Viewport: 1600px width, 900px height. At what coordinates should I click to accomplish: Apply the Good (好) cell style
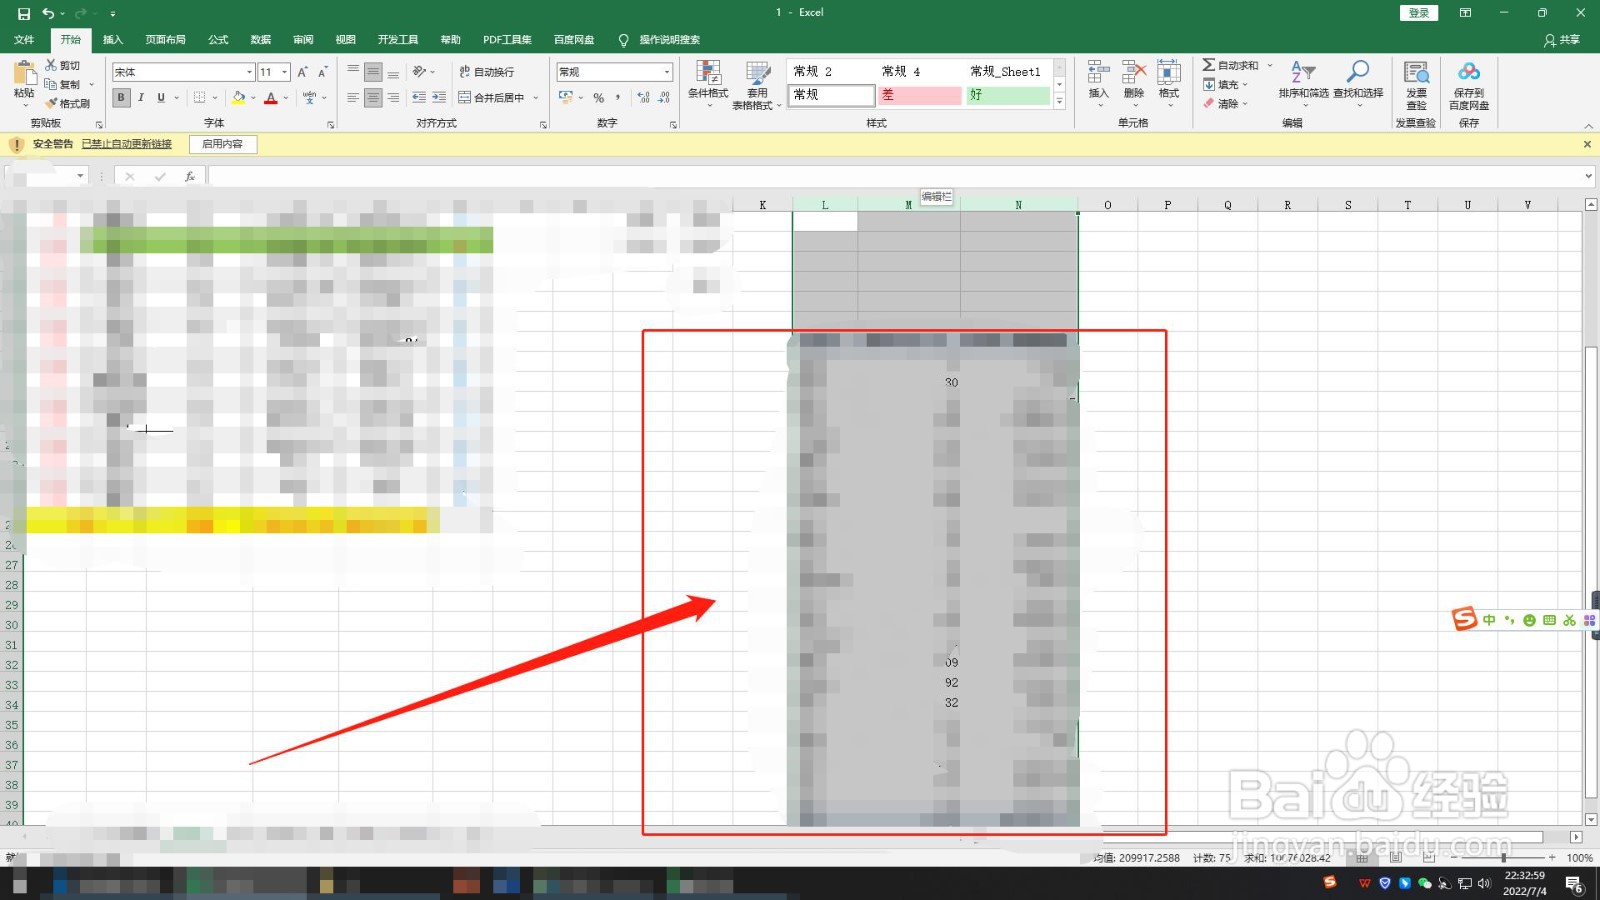[1008, 95]
